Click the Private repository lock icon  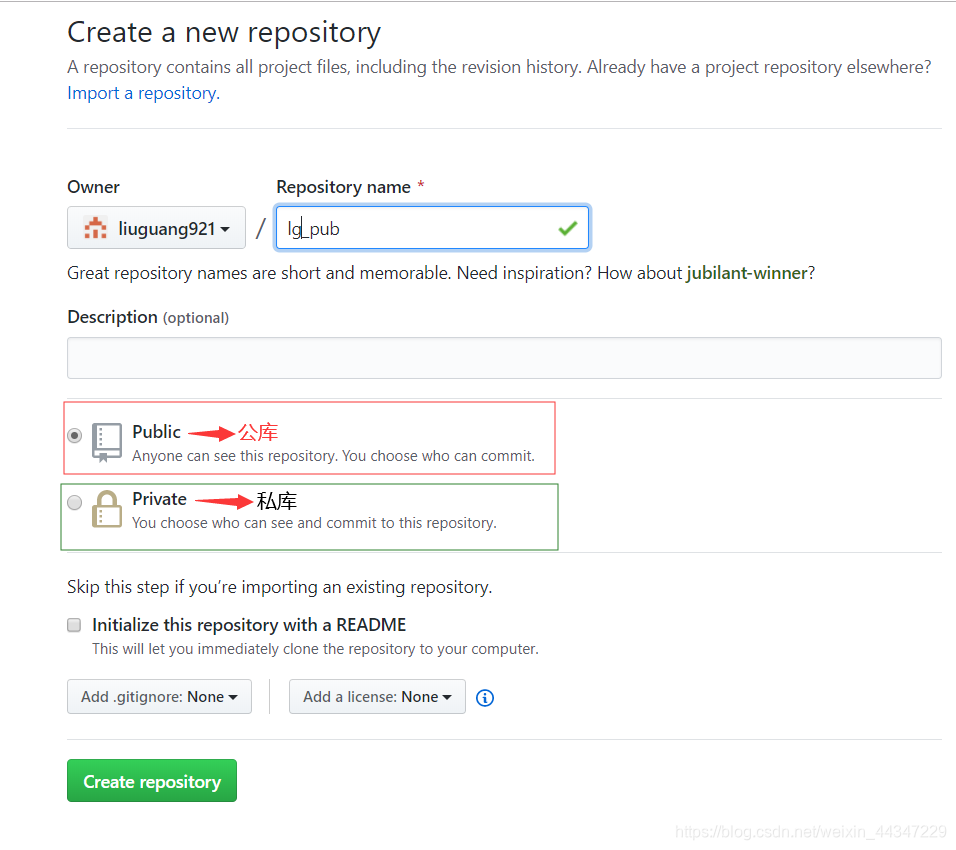point(107,509)
